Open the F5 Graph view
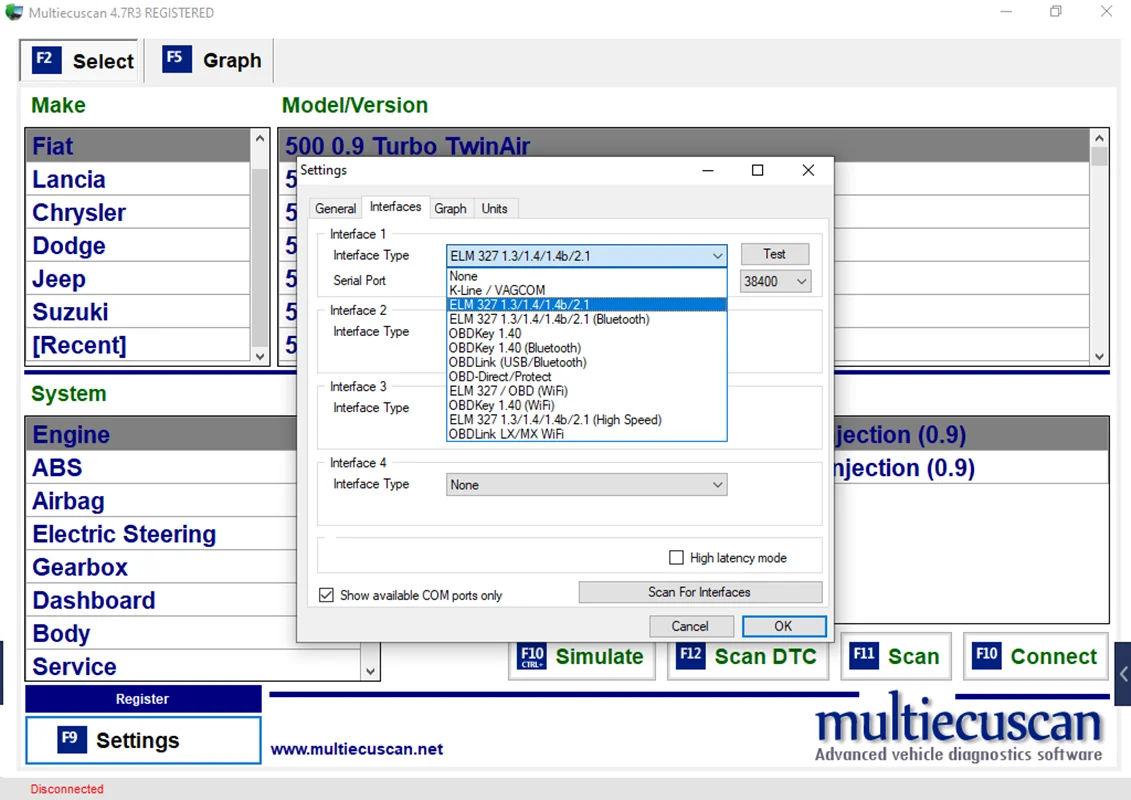The image size is (1131, 800). point(211,61)
